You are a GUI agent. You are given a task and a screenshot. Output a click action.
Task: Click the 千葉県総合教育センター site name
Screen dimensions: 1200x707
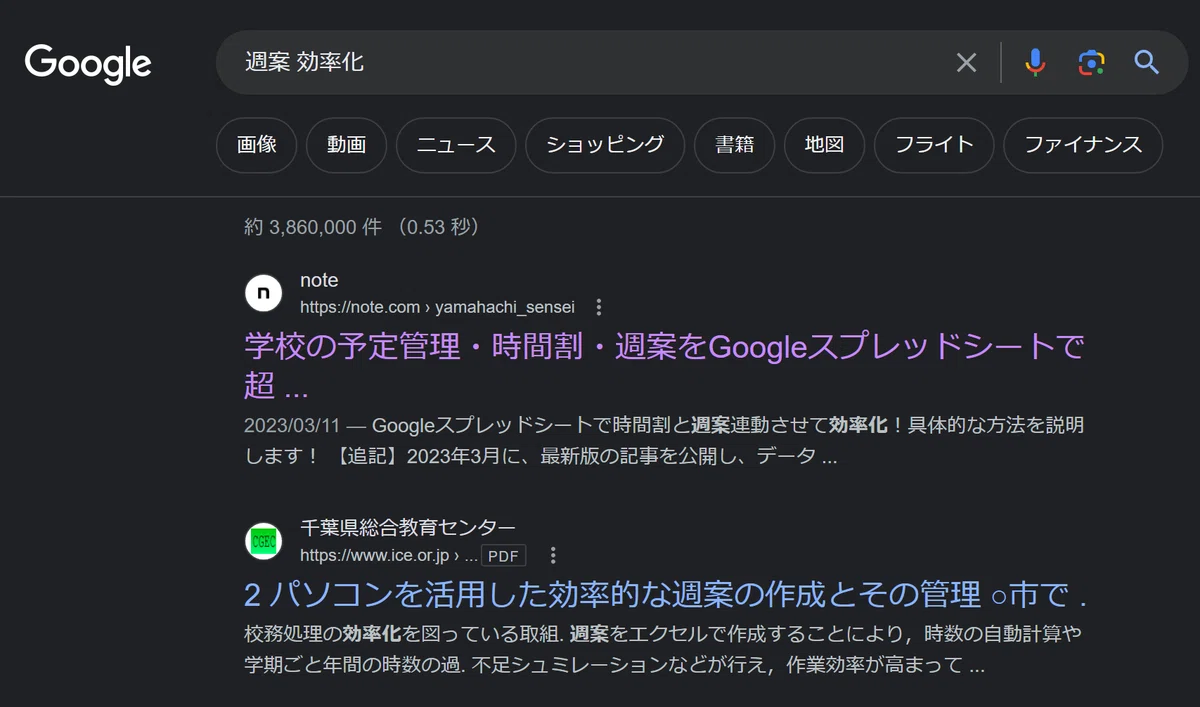pos(408,528)
